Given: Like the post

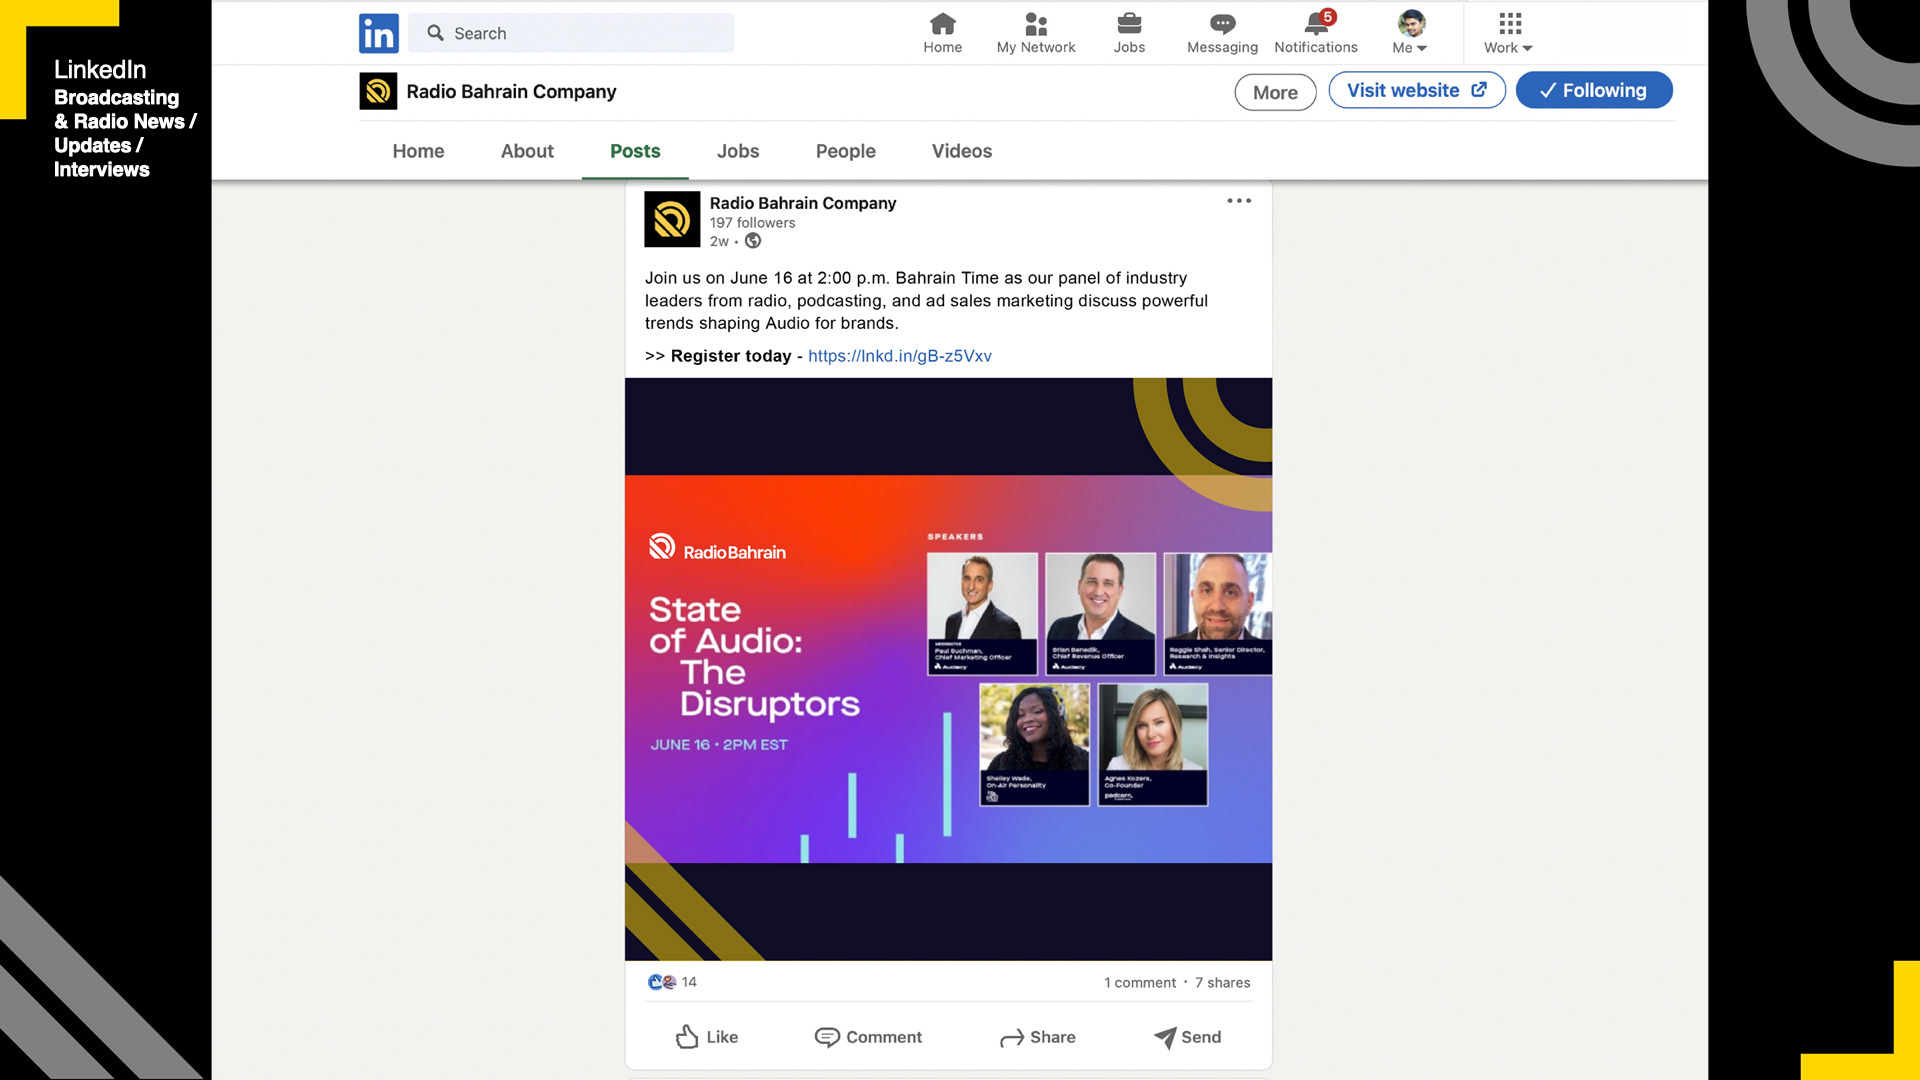Looking at the screenshot, I should click(706, 1037).
